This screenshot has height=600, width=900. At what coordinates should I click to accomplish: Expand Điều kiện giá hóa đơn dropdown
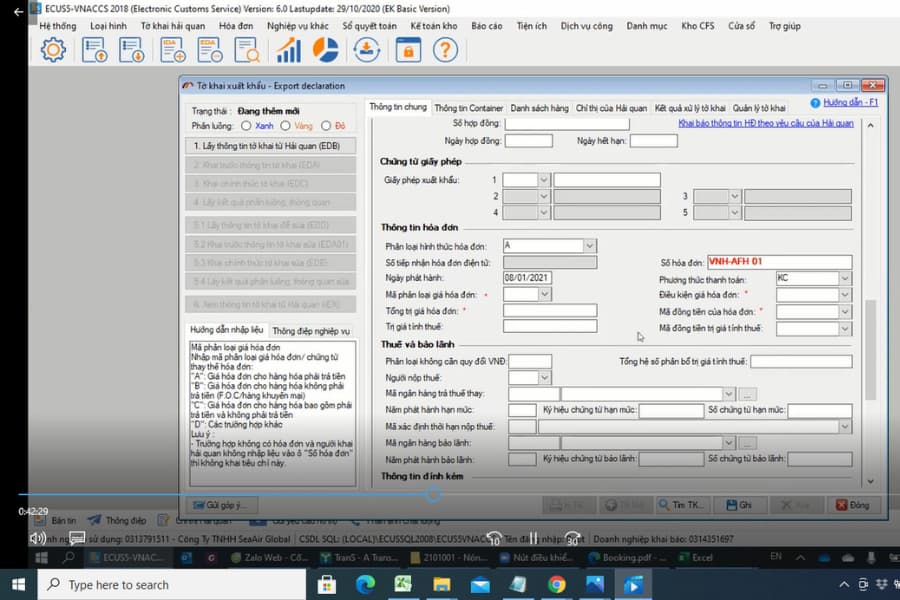tap(845, 295)
